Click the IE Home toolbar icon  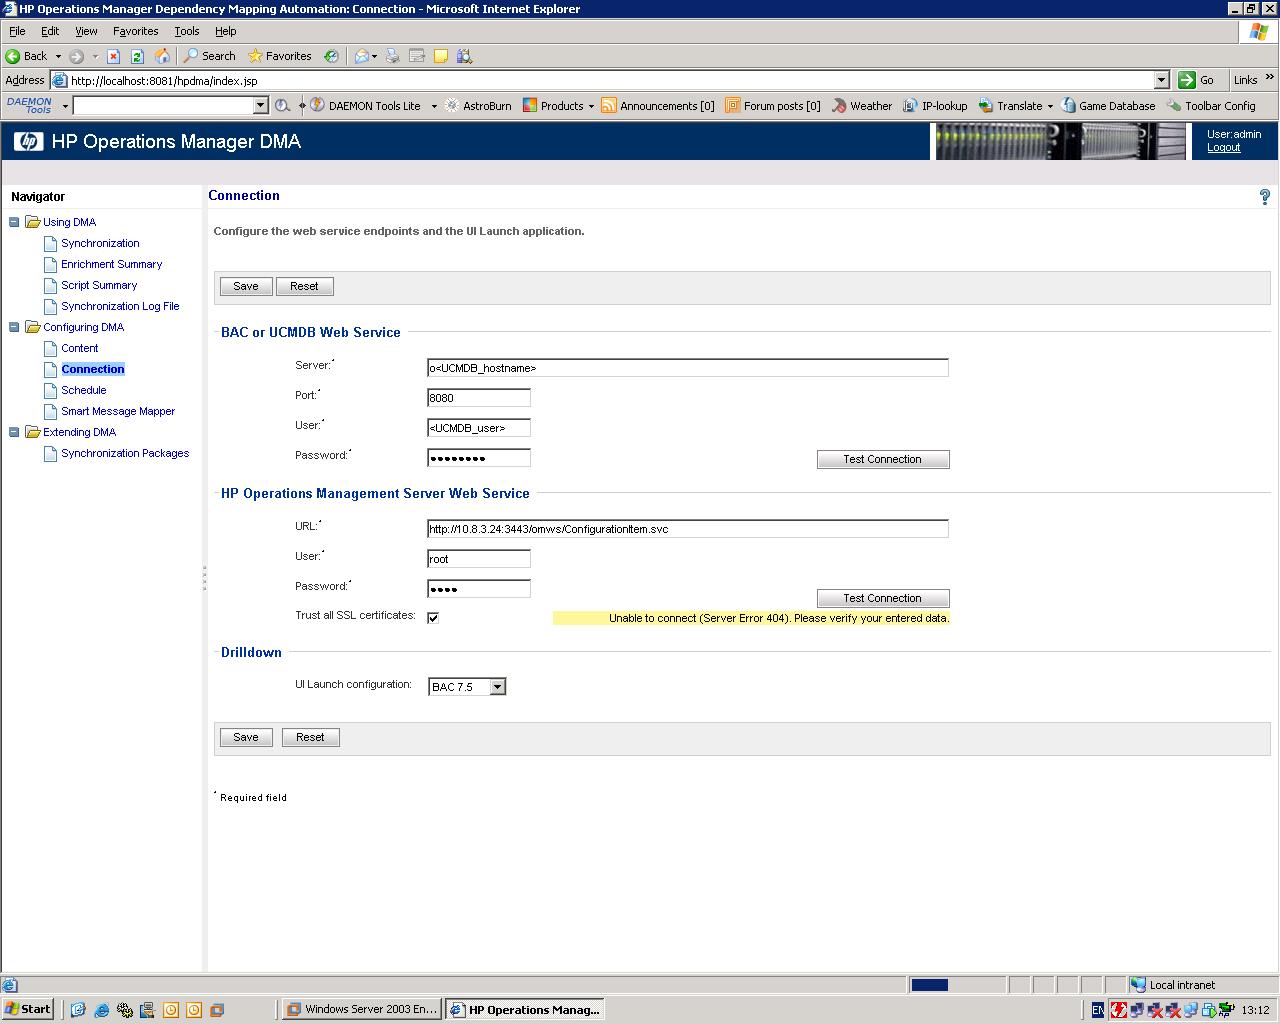[162, 56]
